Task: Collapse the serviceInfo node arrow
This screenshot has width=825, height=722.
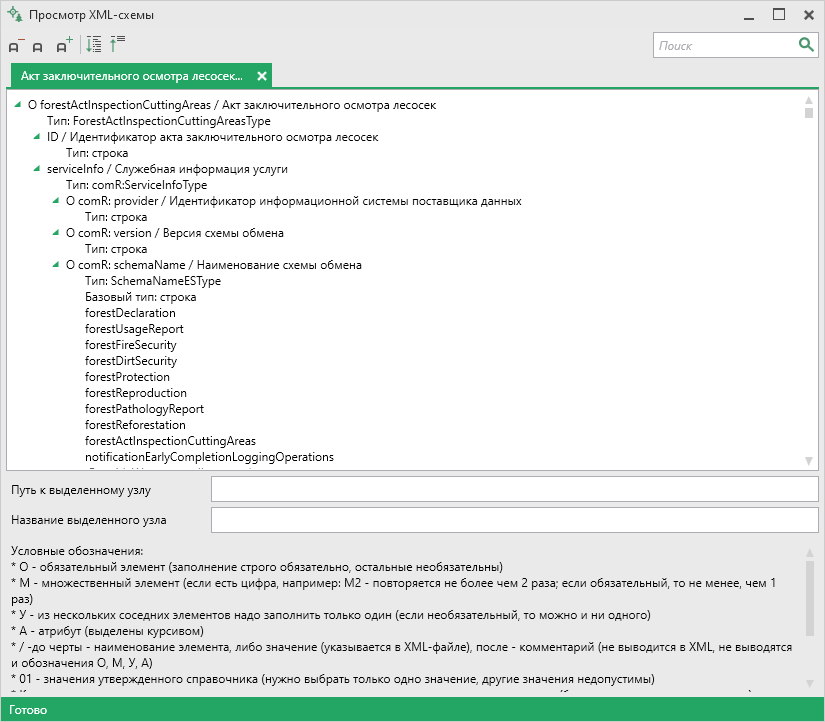Action: pyautogui.click(x=36, y=169)
